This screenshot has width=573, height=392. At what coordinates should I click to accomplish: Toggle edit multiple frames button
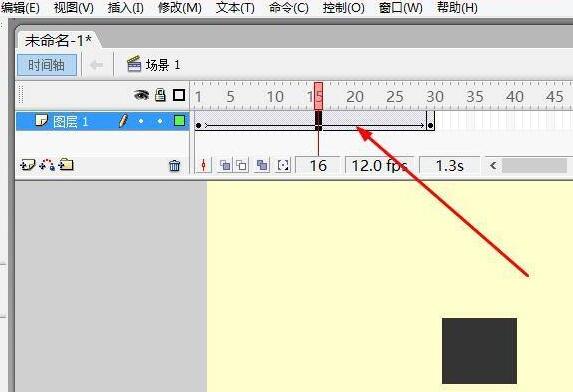pos(262,165)
